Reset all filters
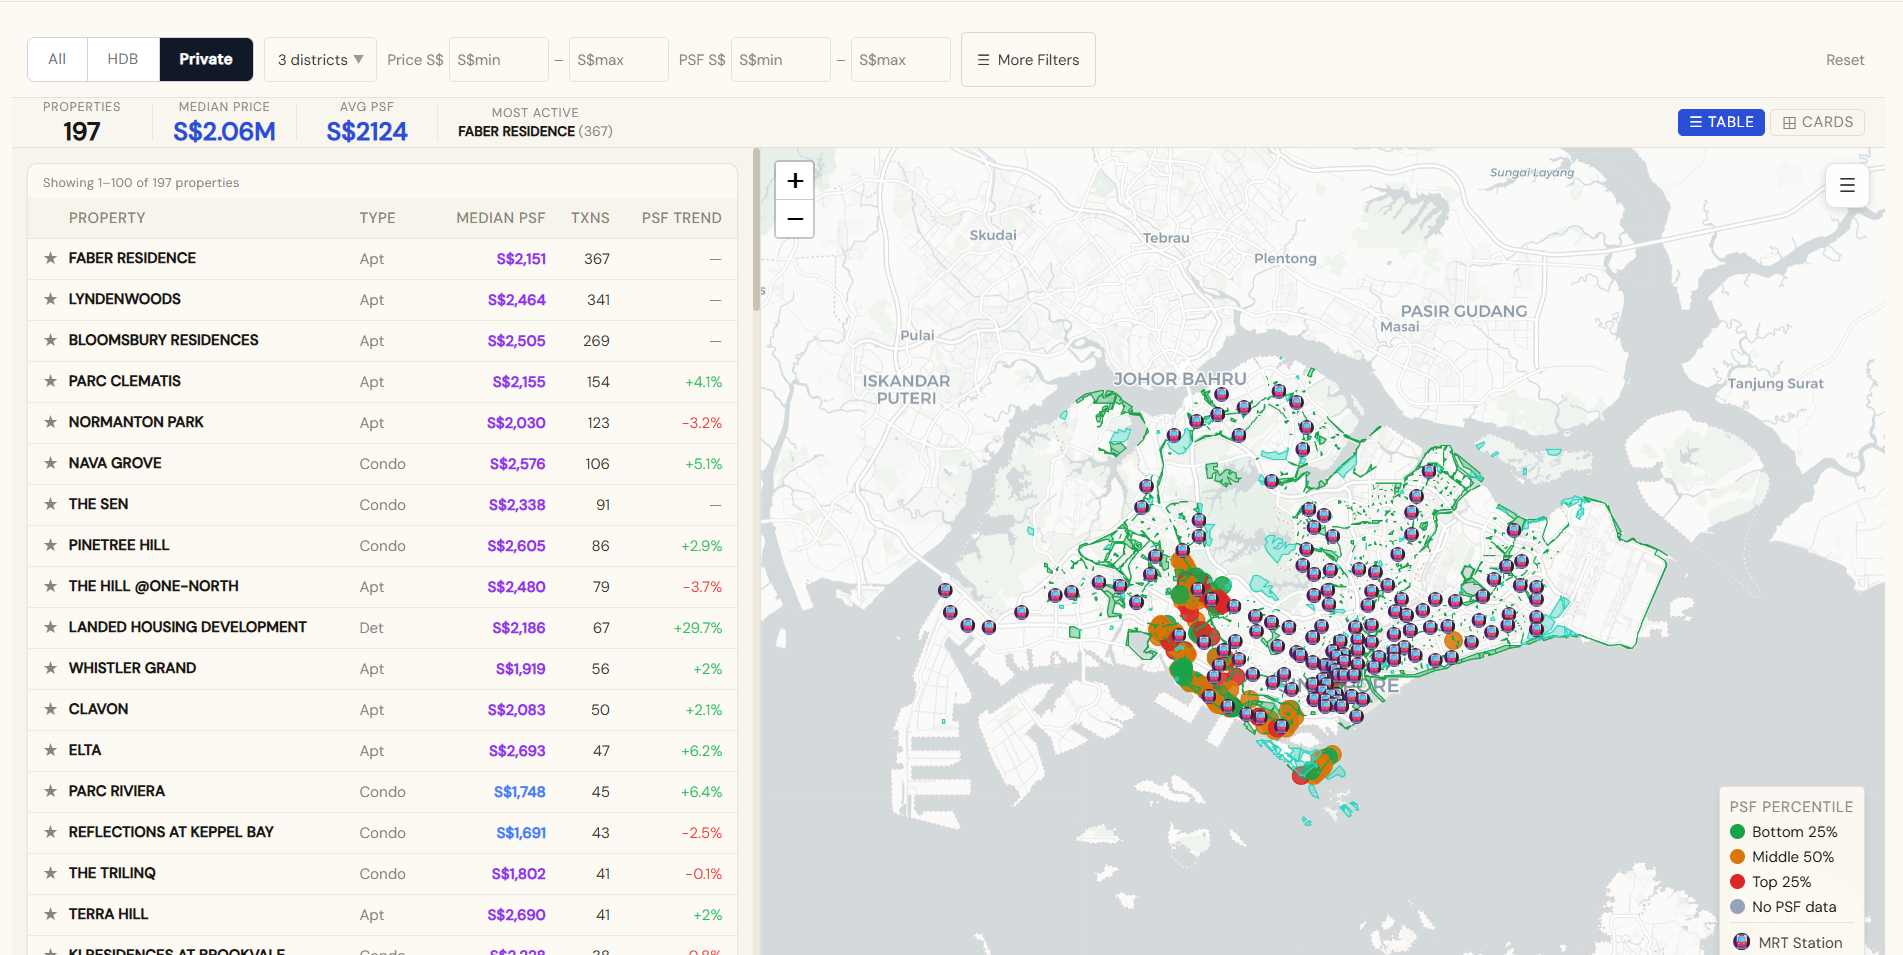 (x=1844, y=60)
